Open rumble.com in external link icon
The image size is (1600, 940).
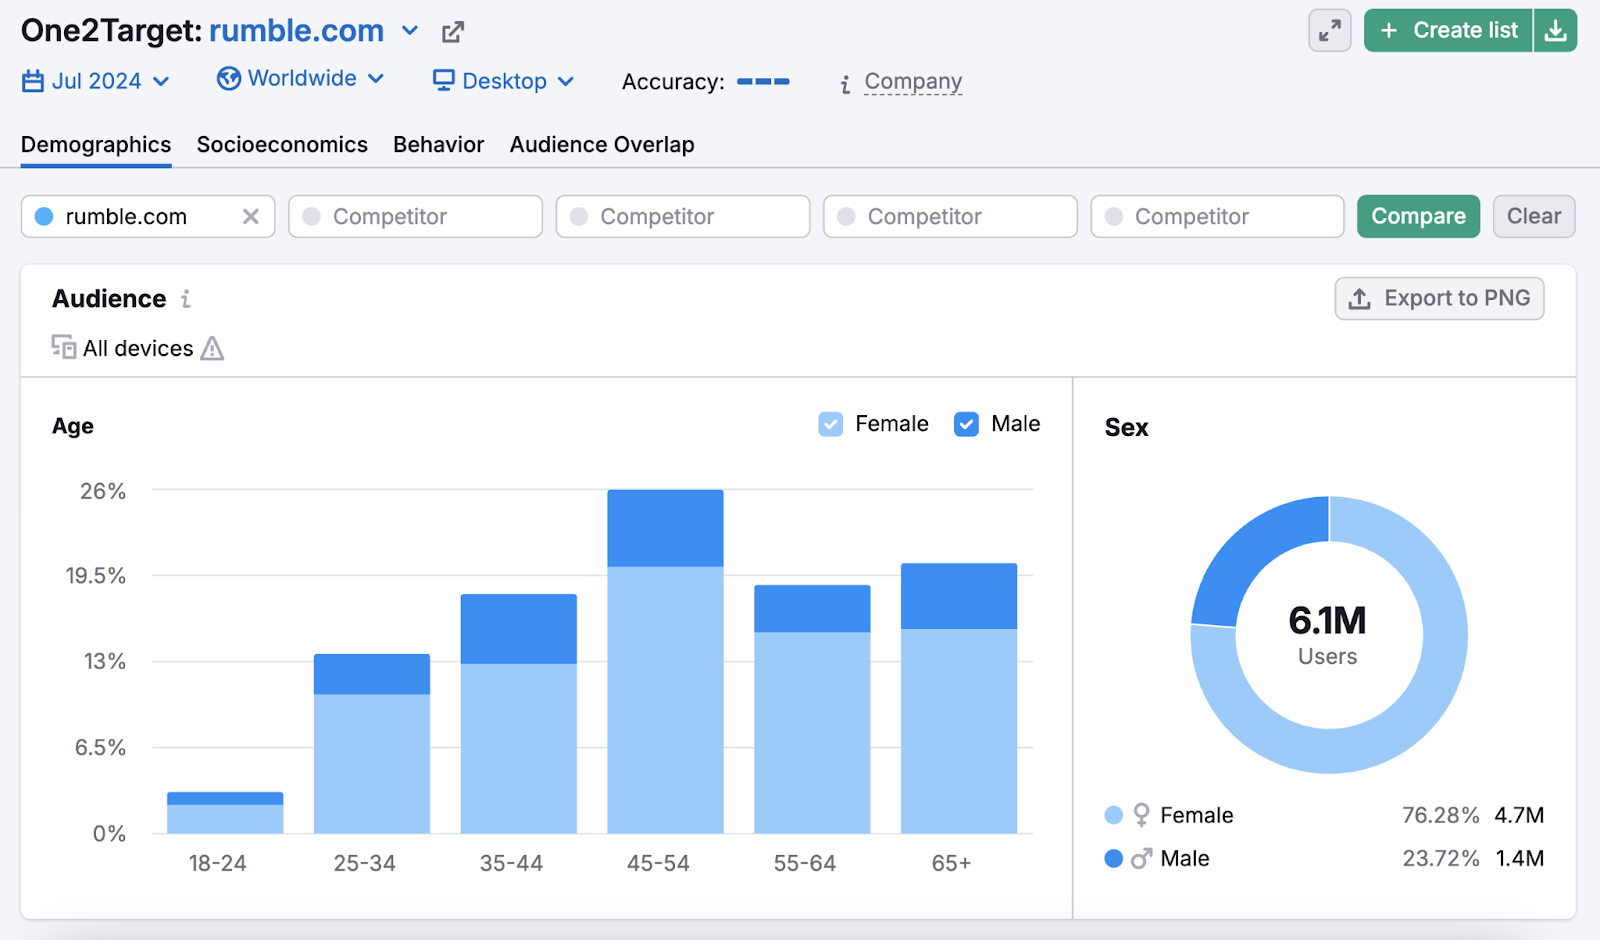pos(453,32)
